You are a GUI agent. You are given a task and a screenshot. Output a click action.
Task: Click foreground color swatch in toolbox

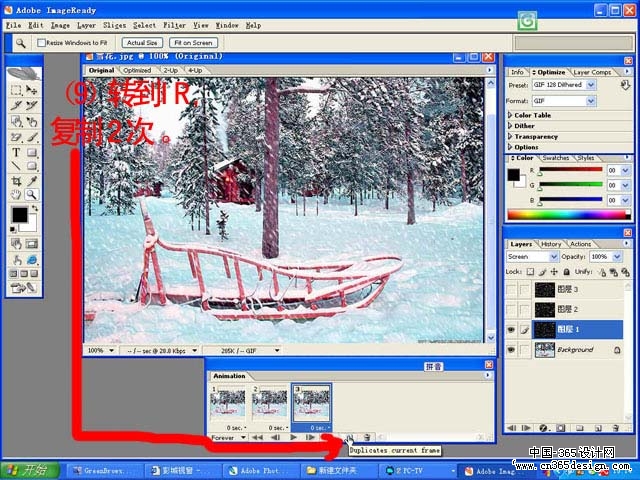pyautogui.click(x=19, y=215)
